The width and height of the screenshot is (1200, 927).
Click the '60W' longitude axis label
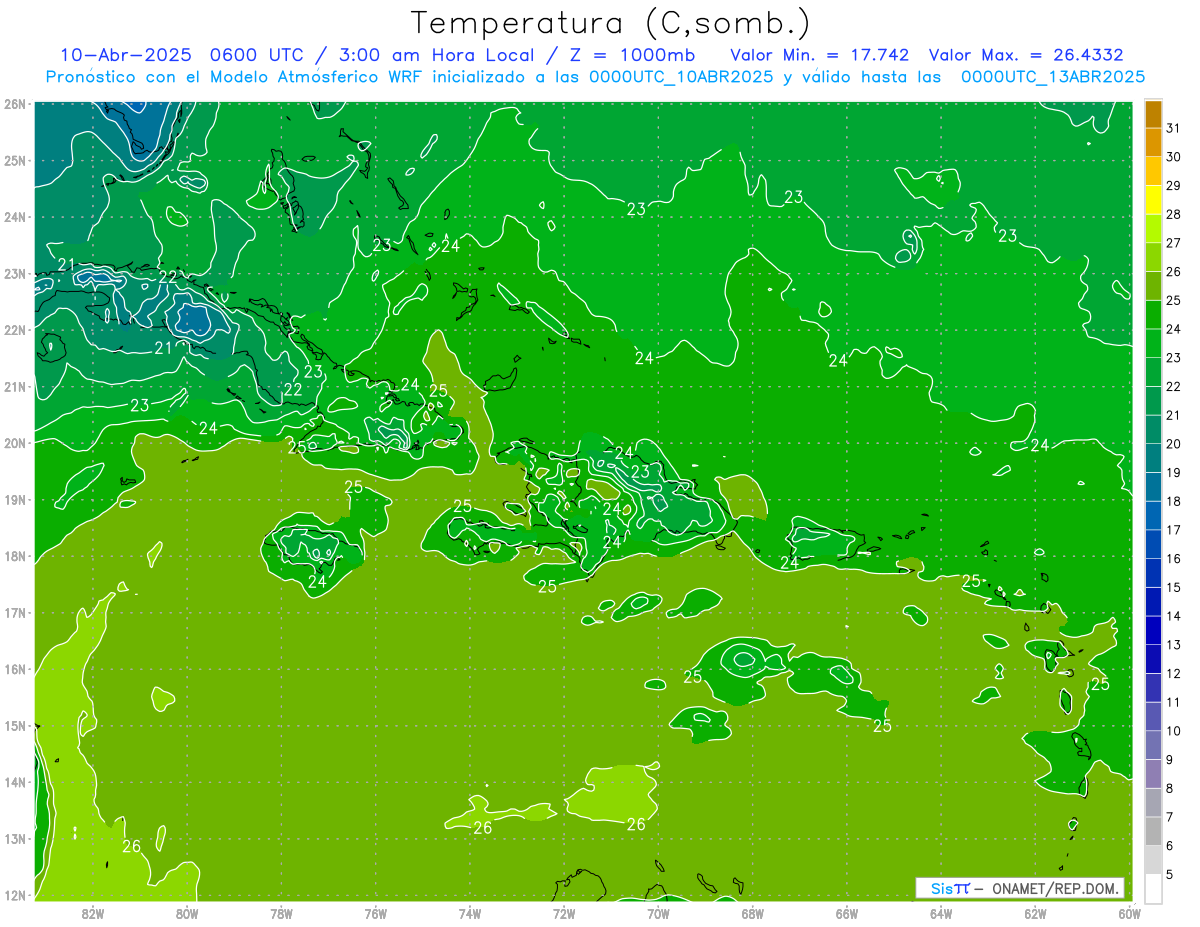(1130, 913)
